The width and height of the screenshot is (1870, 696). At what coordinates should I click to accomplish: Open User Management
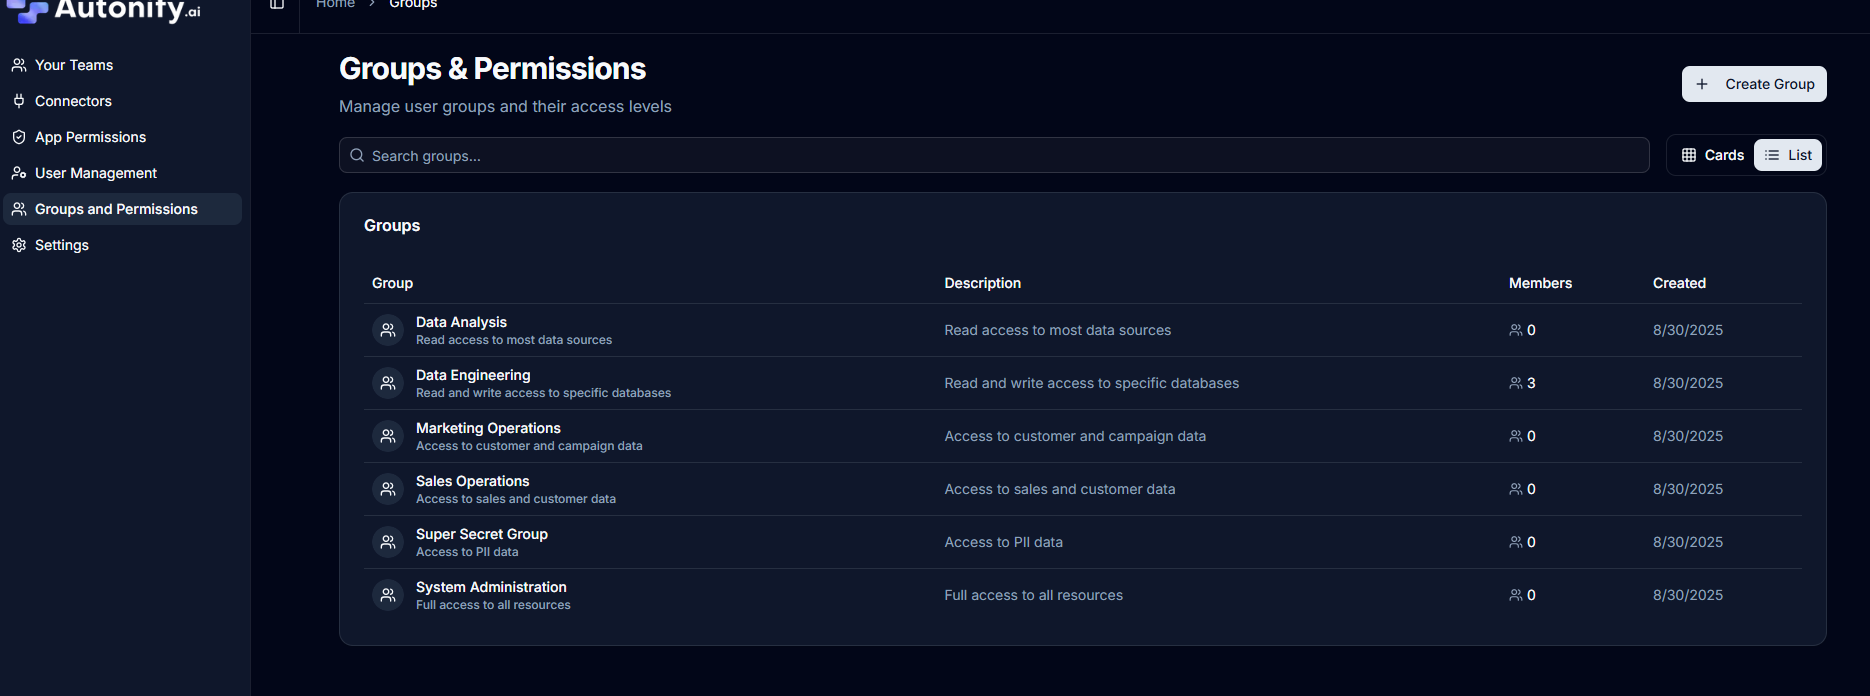(121, 173)
